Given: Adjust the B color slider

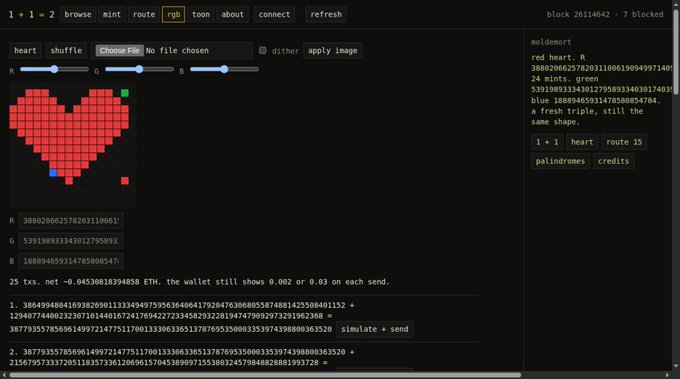Looking at the screenshot, I should click(x=224, y=69).
